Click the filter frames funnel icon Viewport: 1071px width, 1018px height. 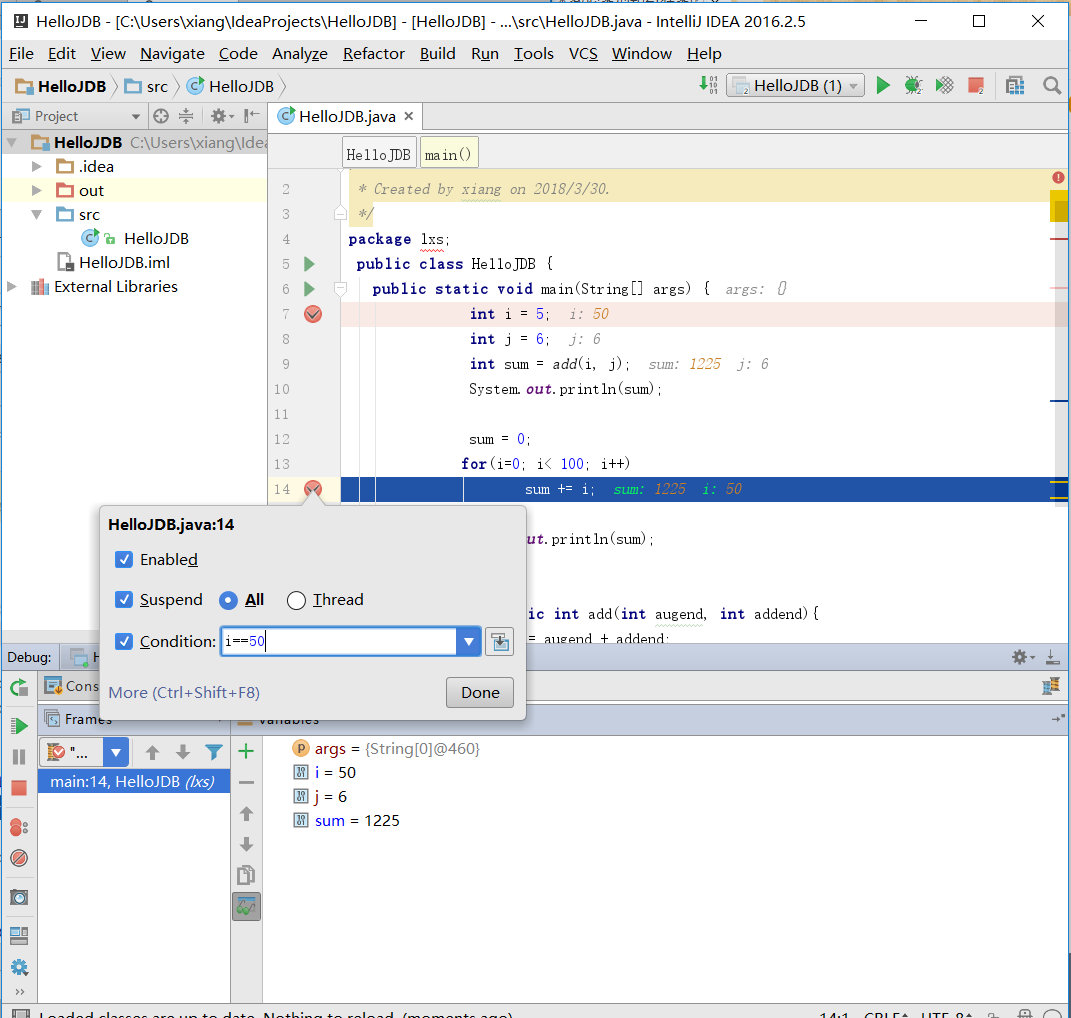click(214, 752)
